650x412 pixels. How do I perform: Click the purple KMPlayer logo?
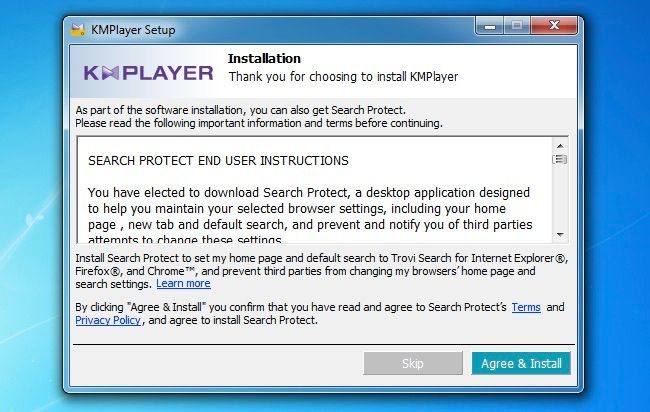148,73
